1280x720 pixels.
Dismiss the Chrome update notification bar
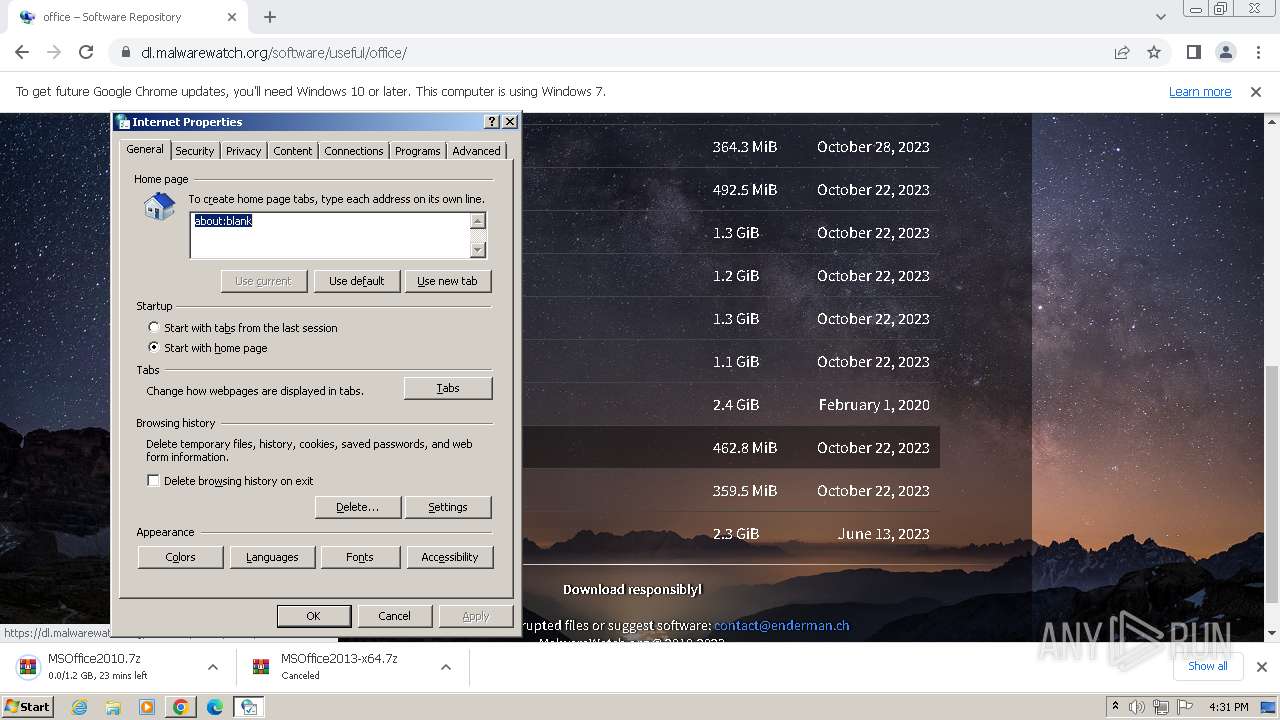point(1256,91)
